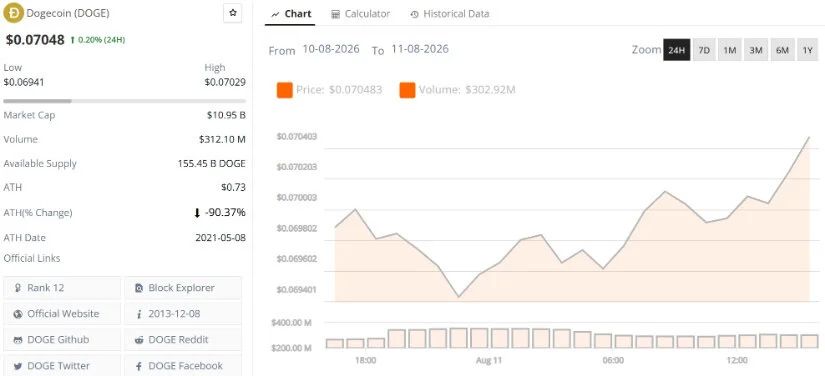Click the green up-arrow 0.20% (24H) indicator

coord(97,39)
